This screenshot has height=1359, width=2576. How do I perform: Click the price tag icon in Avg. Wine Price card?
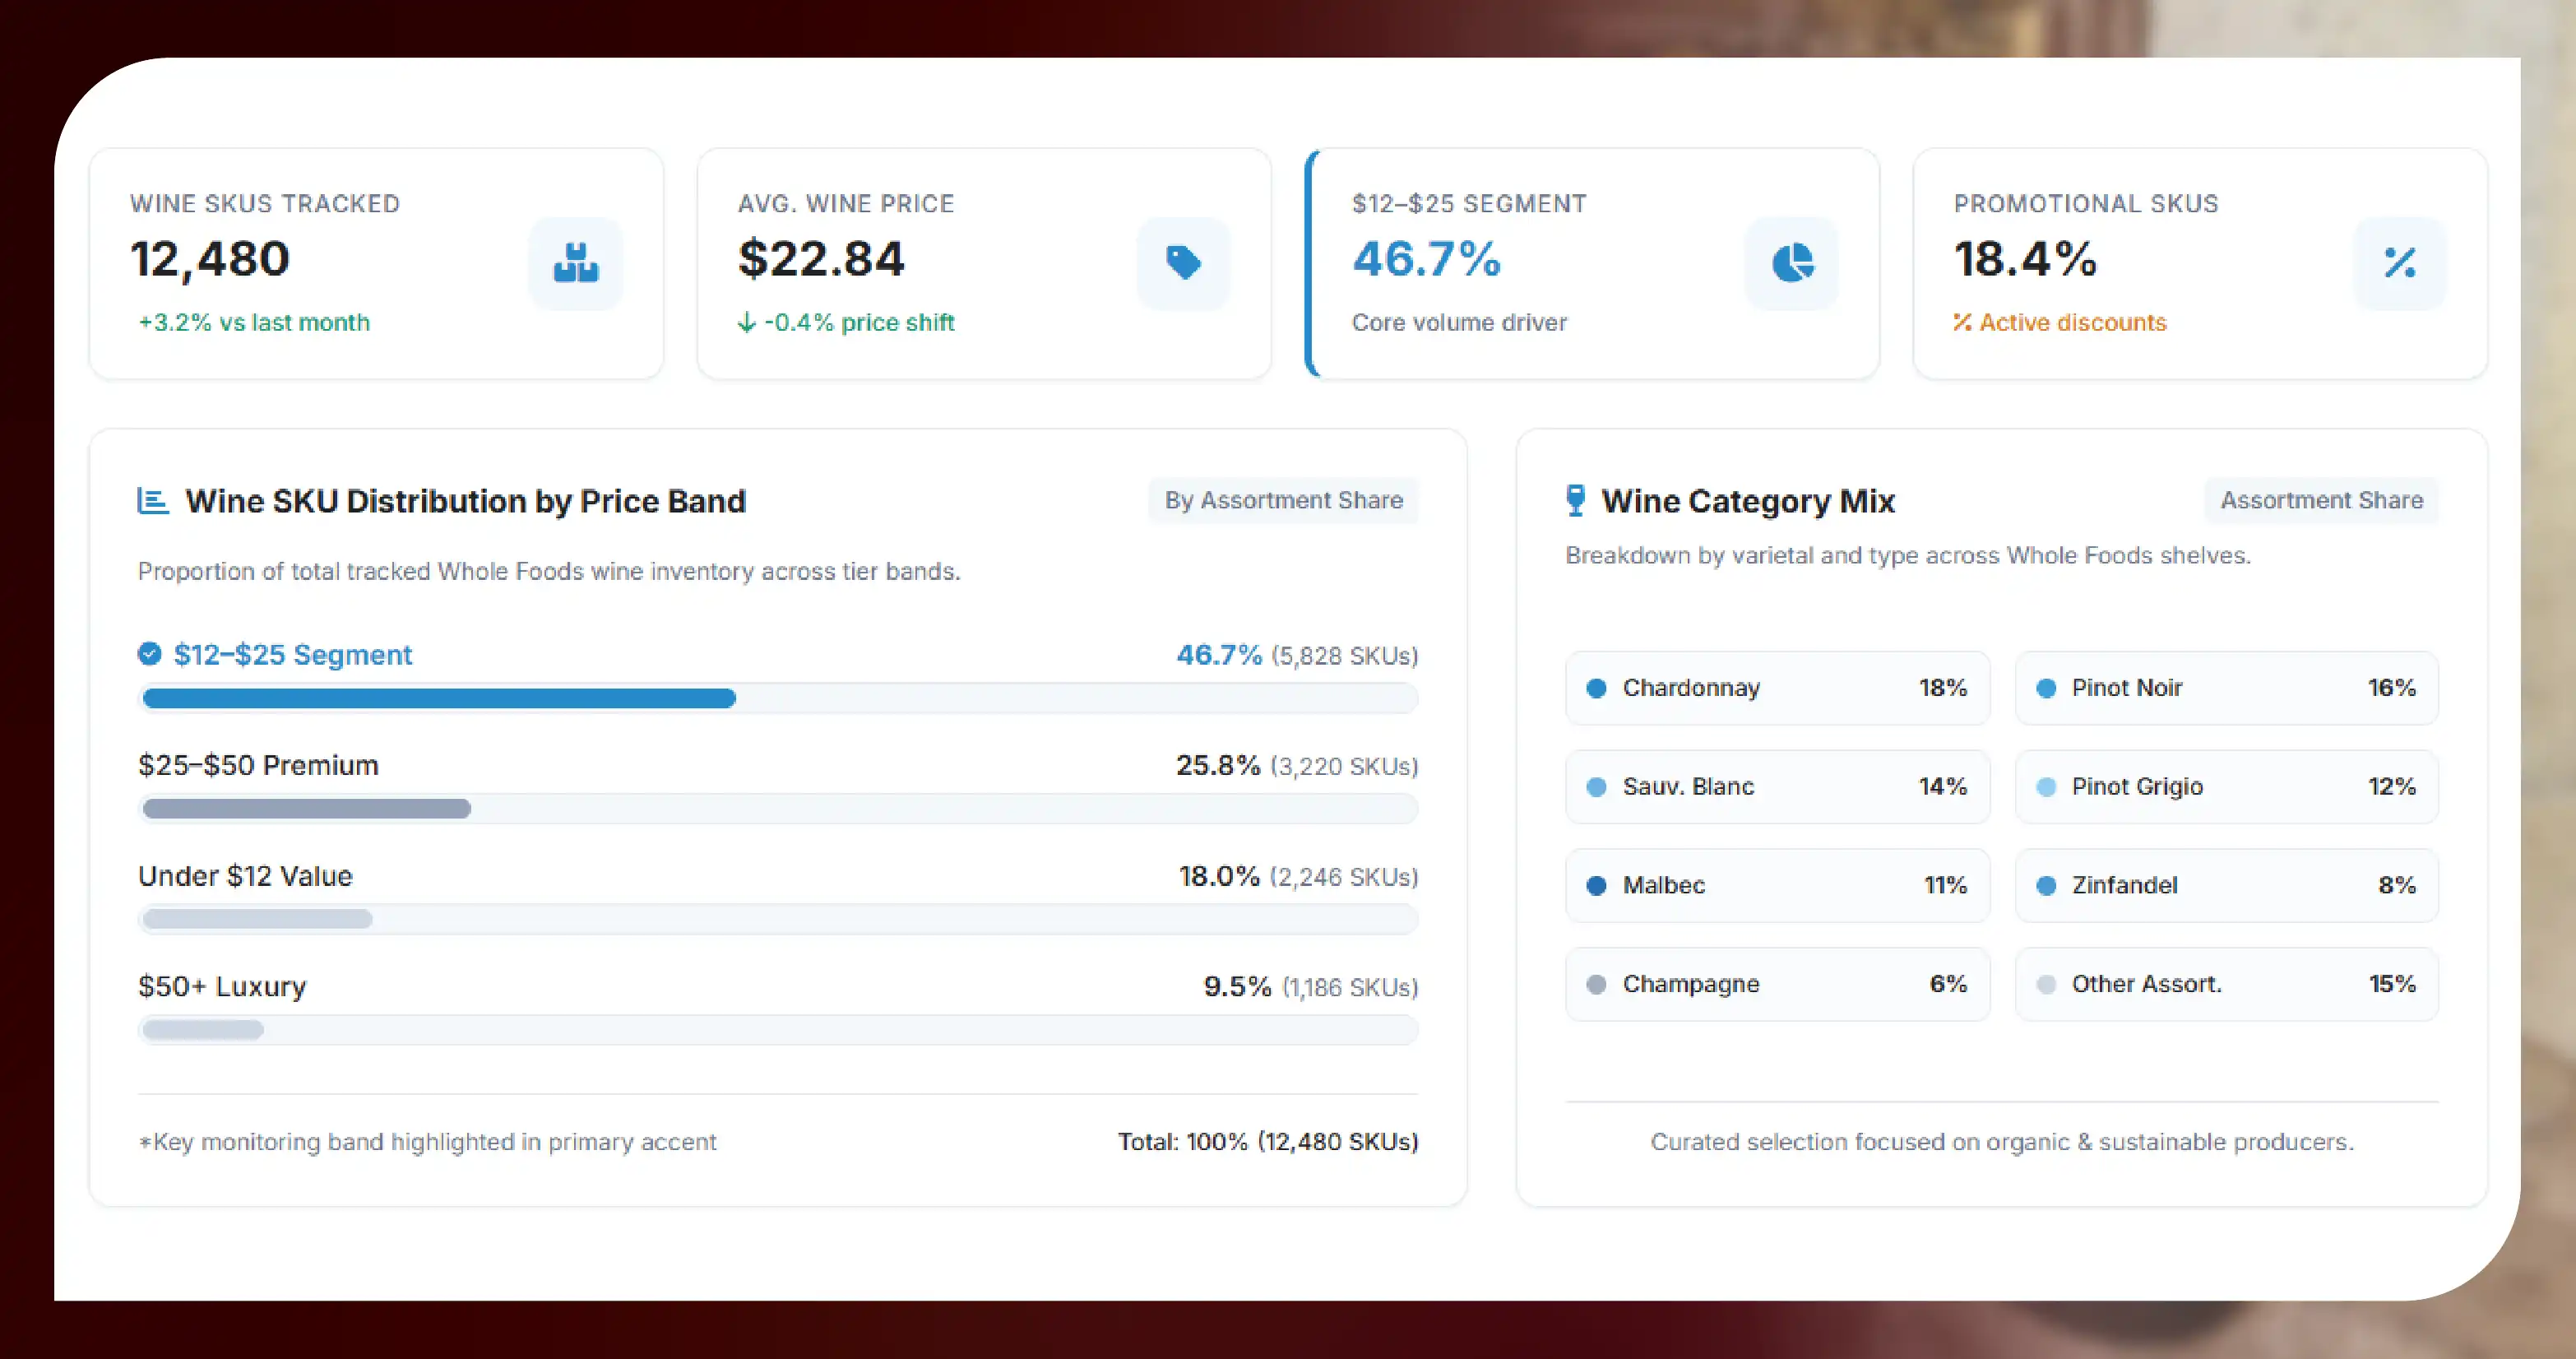(x=1183, y=263)
